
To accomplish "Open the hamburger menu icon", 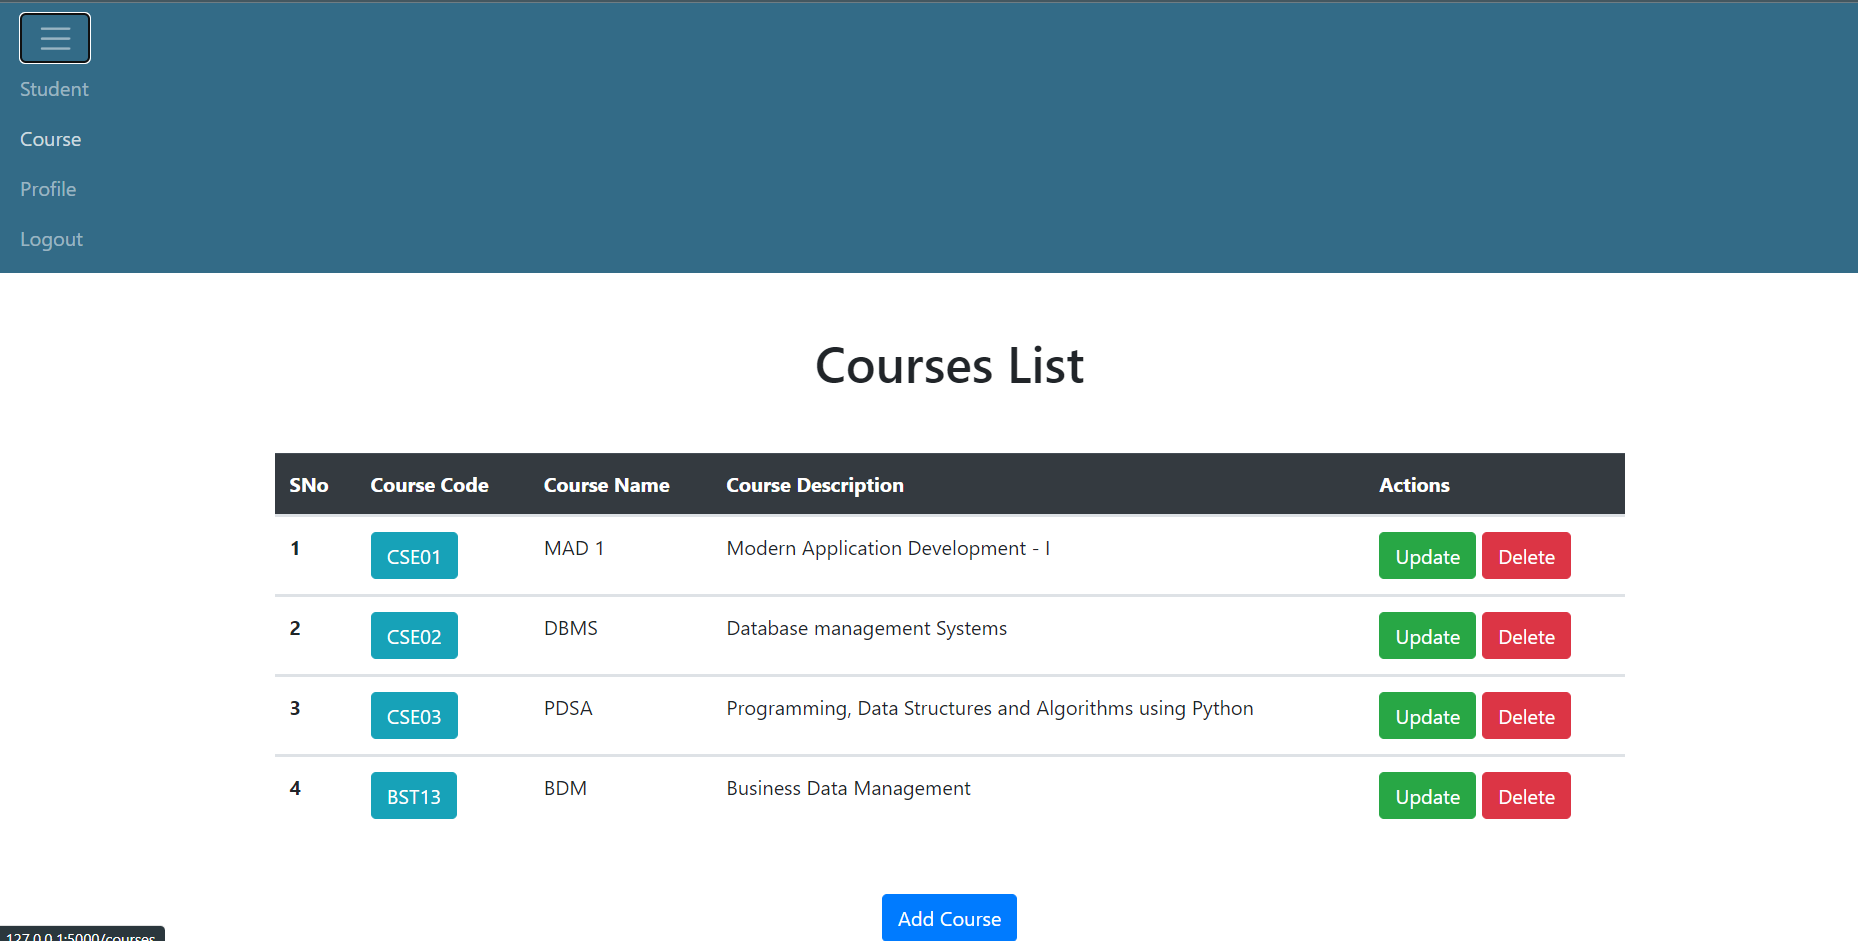I will [55, 38].
